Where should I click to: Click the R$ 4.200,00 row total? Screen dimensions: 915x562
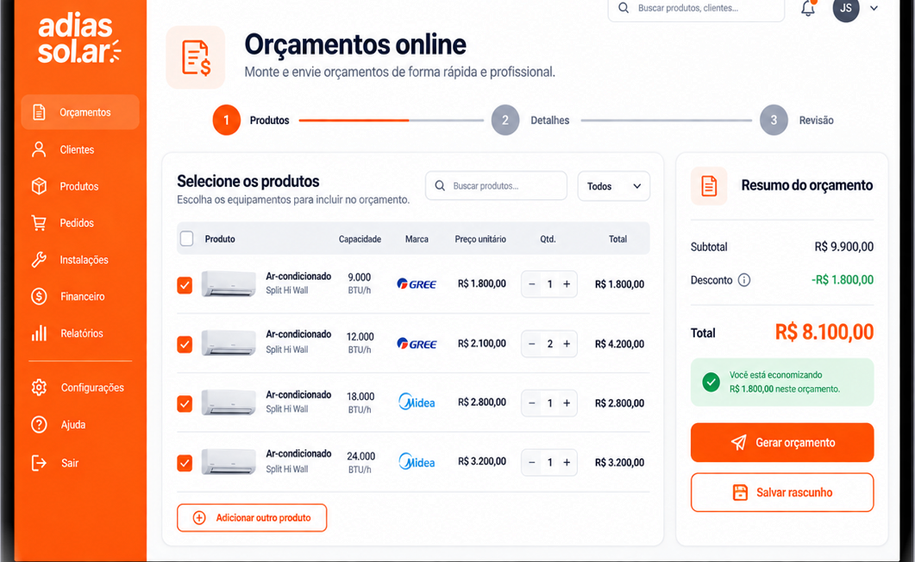click(620, 344)
